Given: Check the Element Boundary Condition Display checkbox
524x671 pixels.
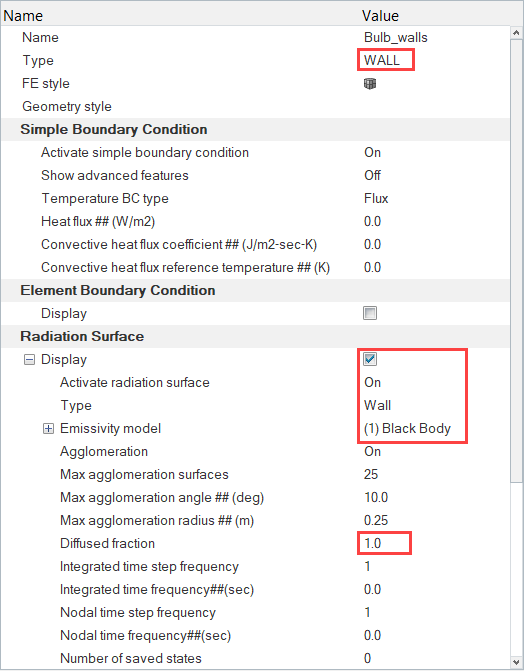Looking at the screenshot, I should click(370, 313).
